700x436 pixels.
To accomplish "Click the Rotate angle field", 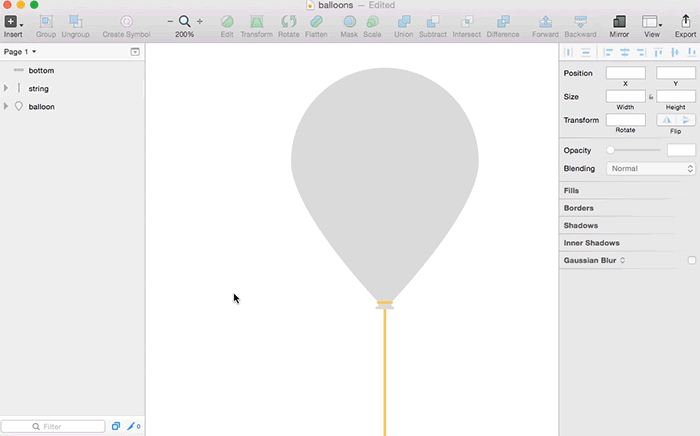I will click(625, 120).
